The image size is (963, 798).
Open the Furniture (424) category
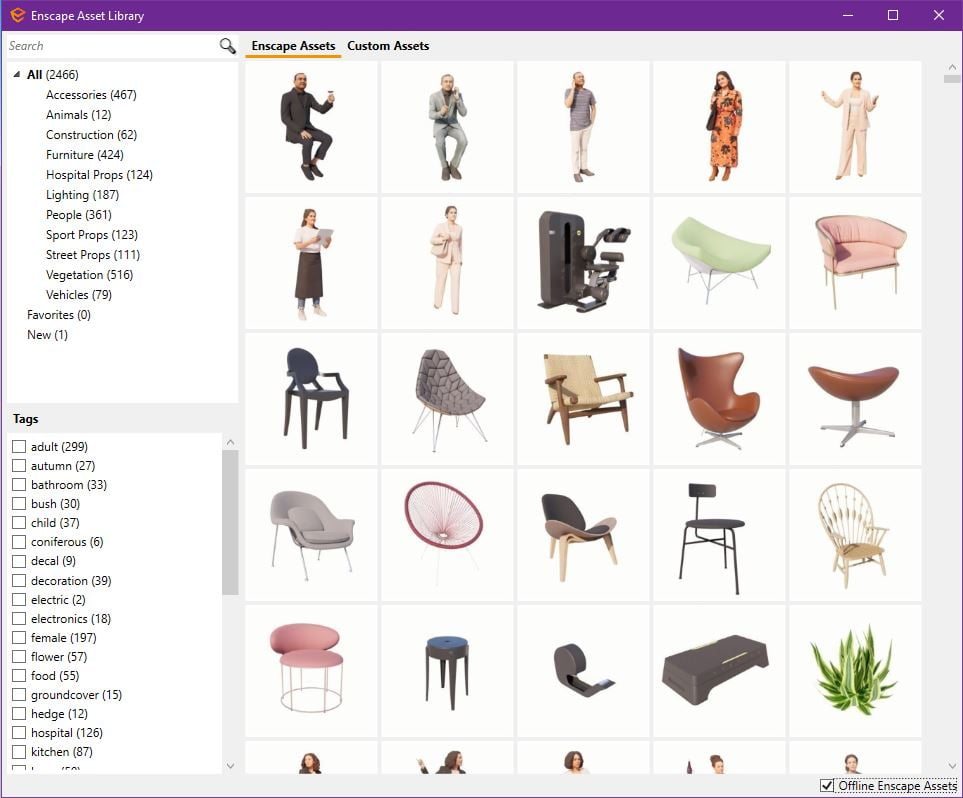[x=85, y=155]
